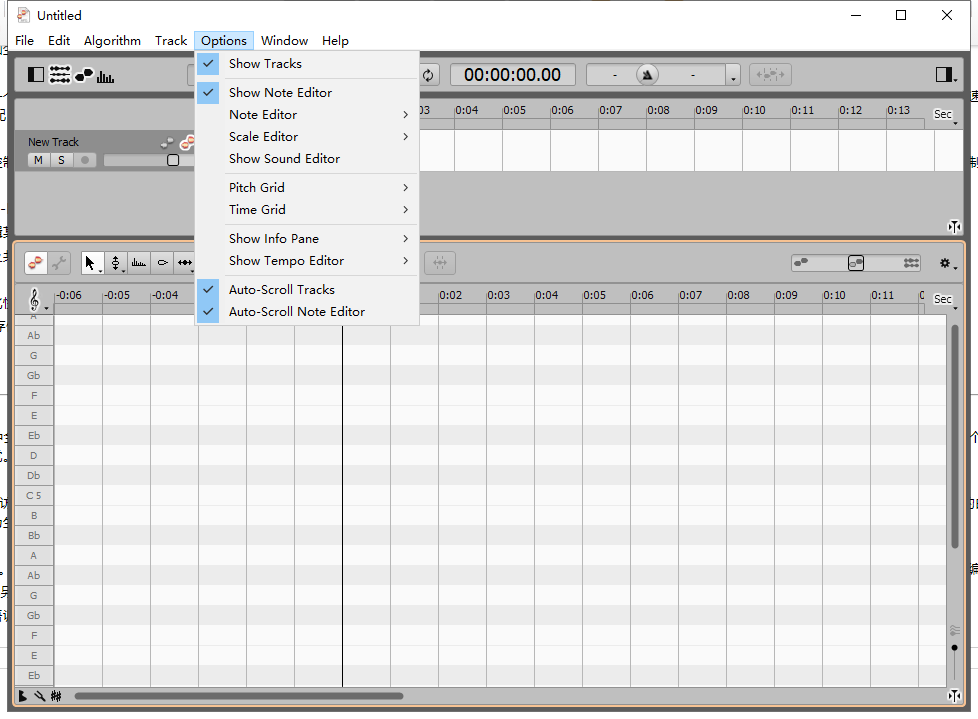The image size is (978, 719).
Task: Open the Help menu
Action: [x=335, y=41]
